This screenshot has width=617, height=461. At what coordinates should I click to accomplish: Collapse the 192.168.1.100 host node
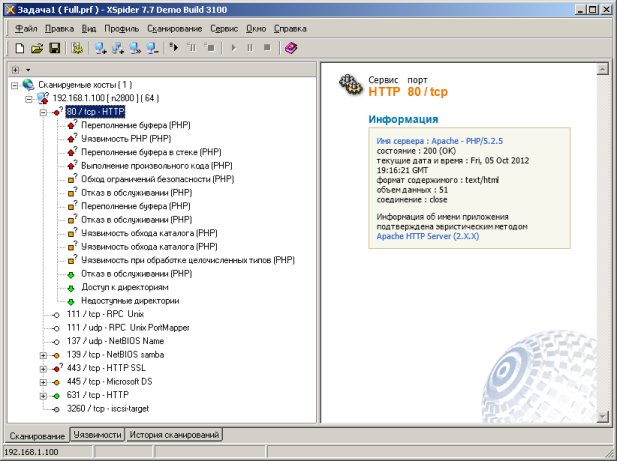29,99
